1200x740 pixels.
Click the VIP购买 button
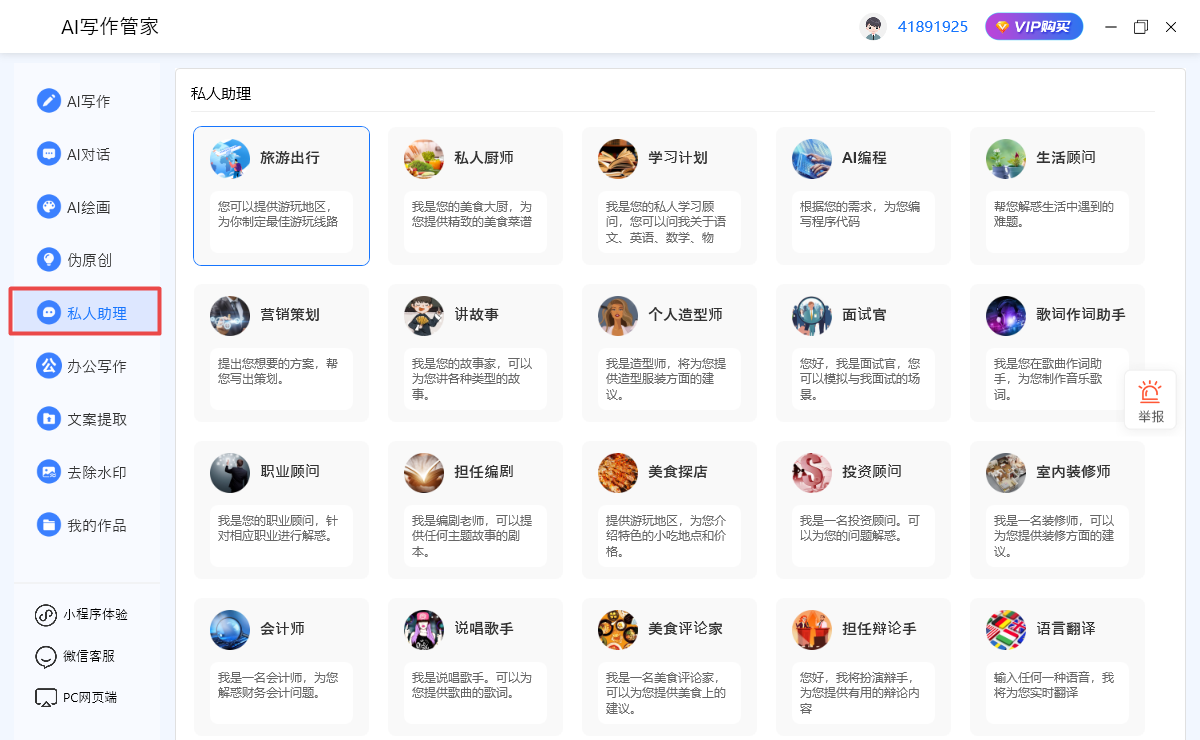(1034, 27)
